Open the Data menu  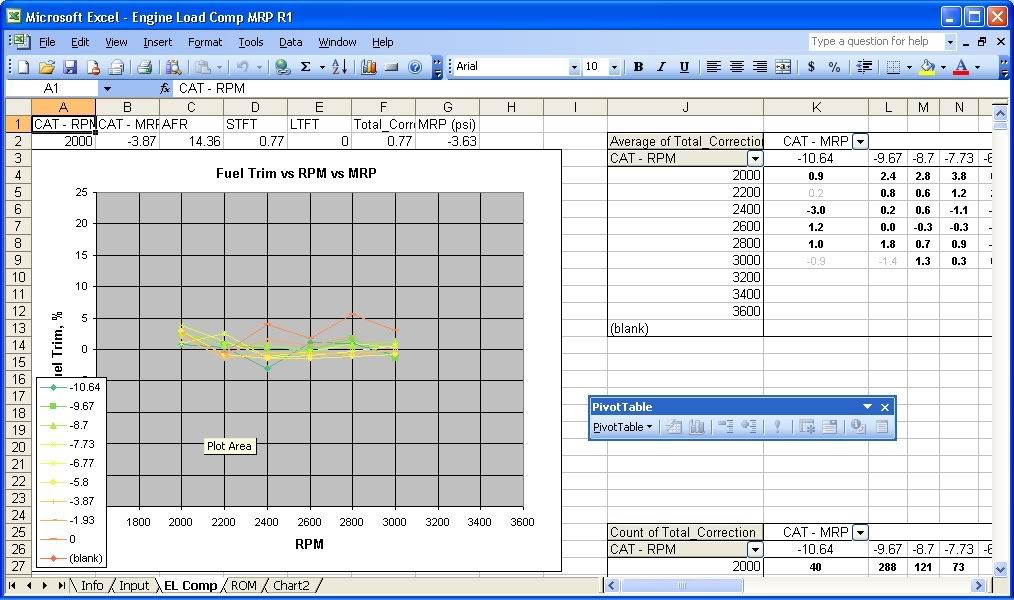[290, 42]
